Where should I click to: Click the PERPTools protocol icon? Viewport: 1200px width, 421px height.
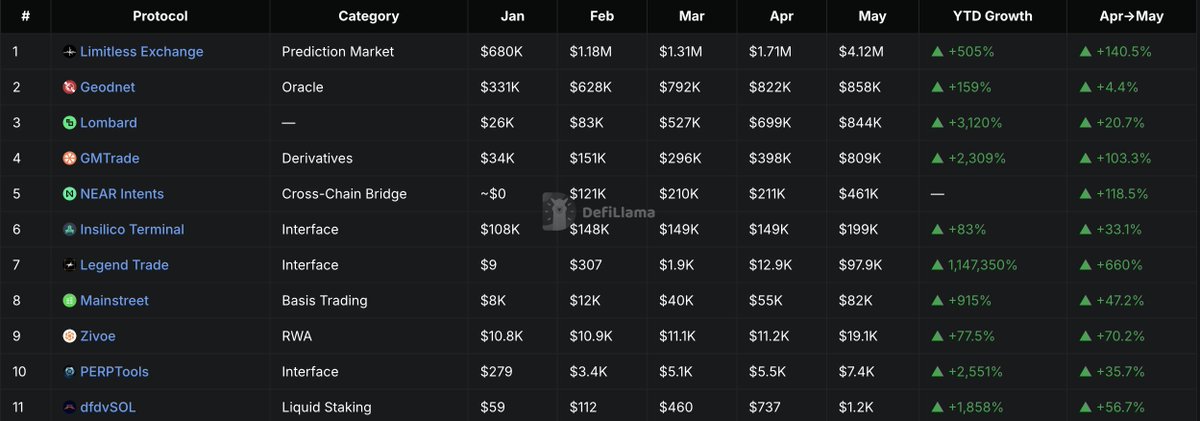69,372
